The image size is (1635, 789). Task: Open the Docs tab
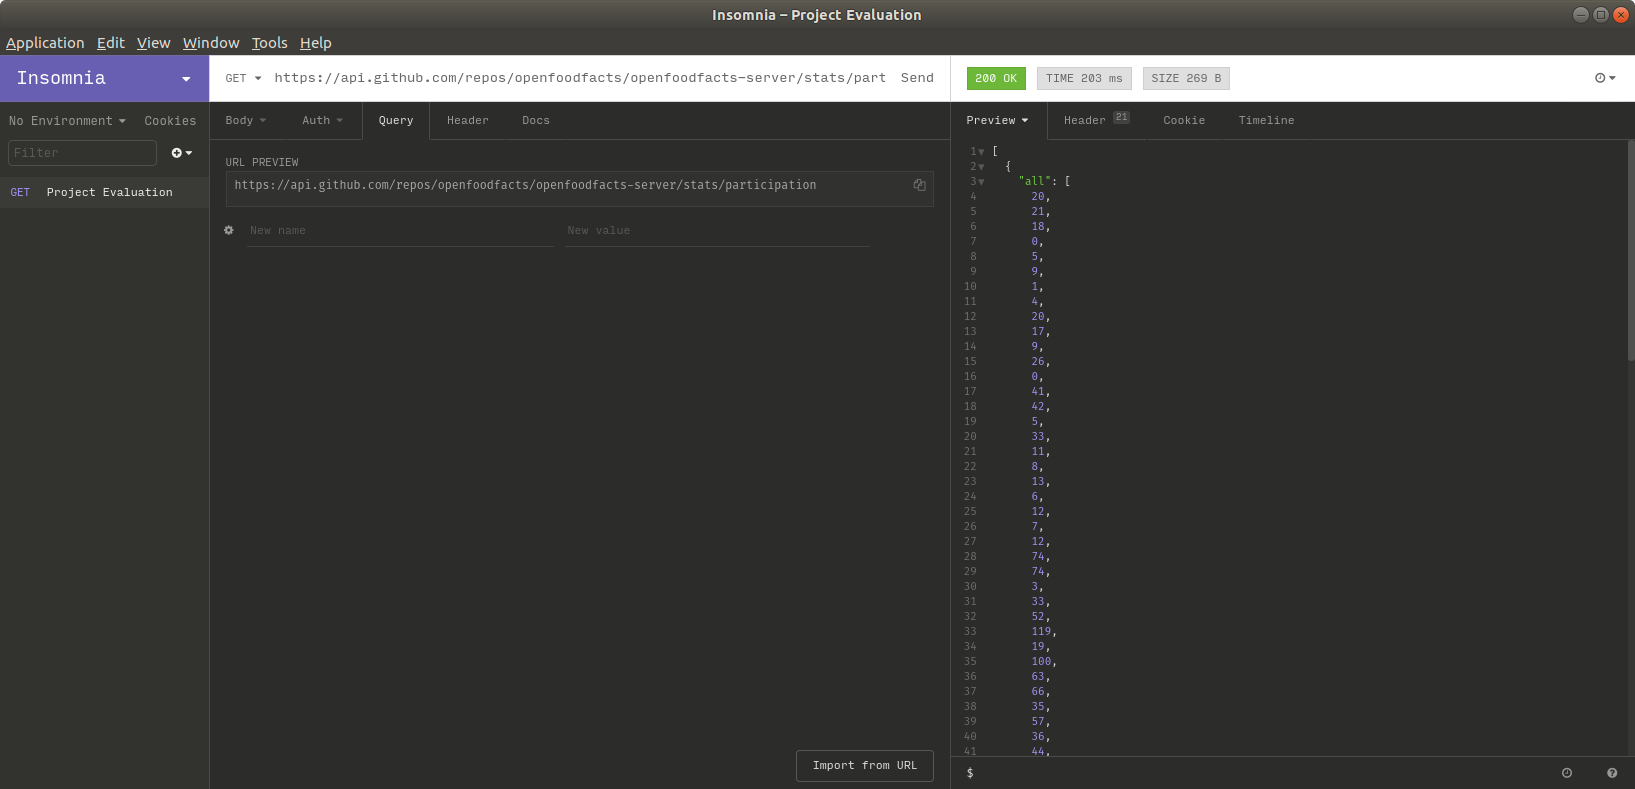536,120
